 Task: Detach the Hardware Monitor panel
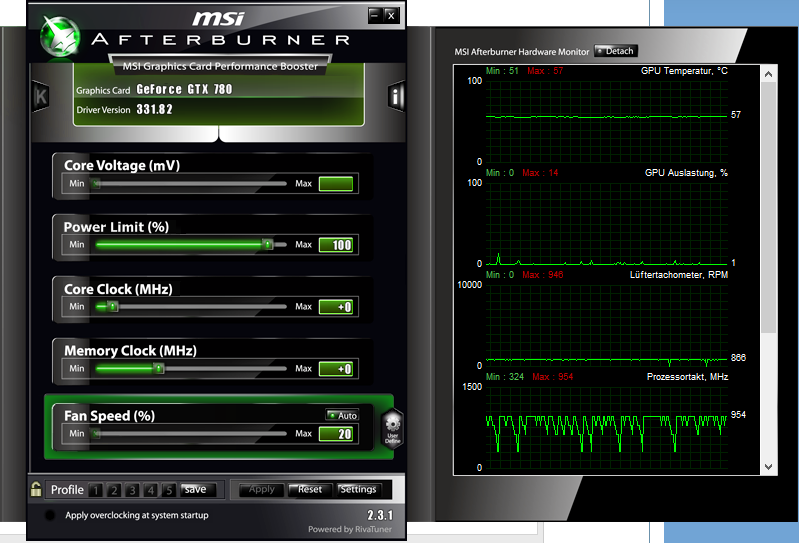tap(616, 51)
